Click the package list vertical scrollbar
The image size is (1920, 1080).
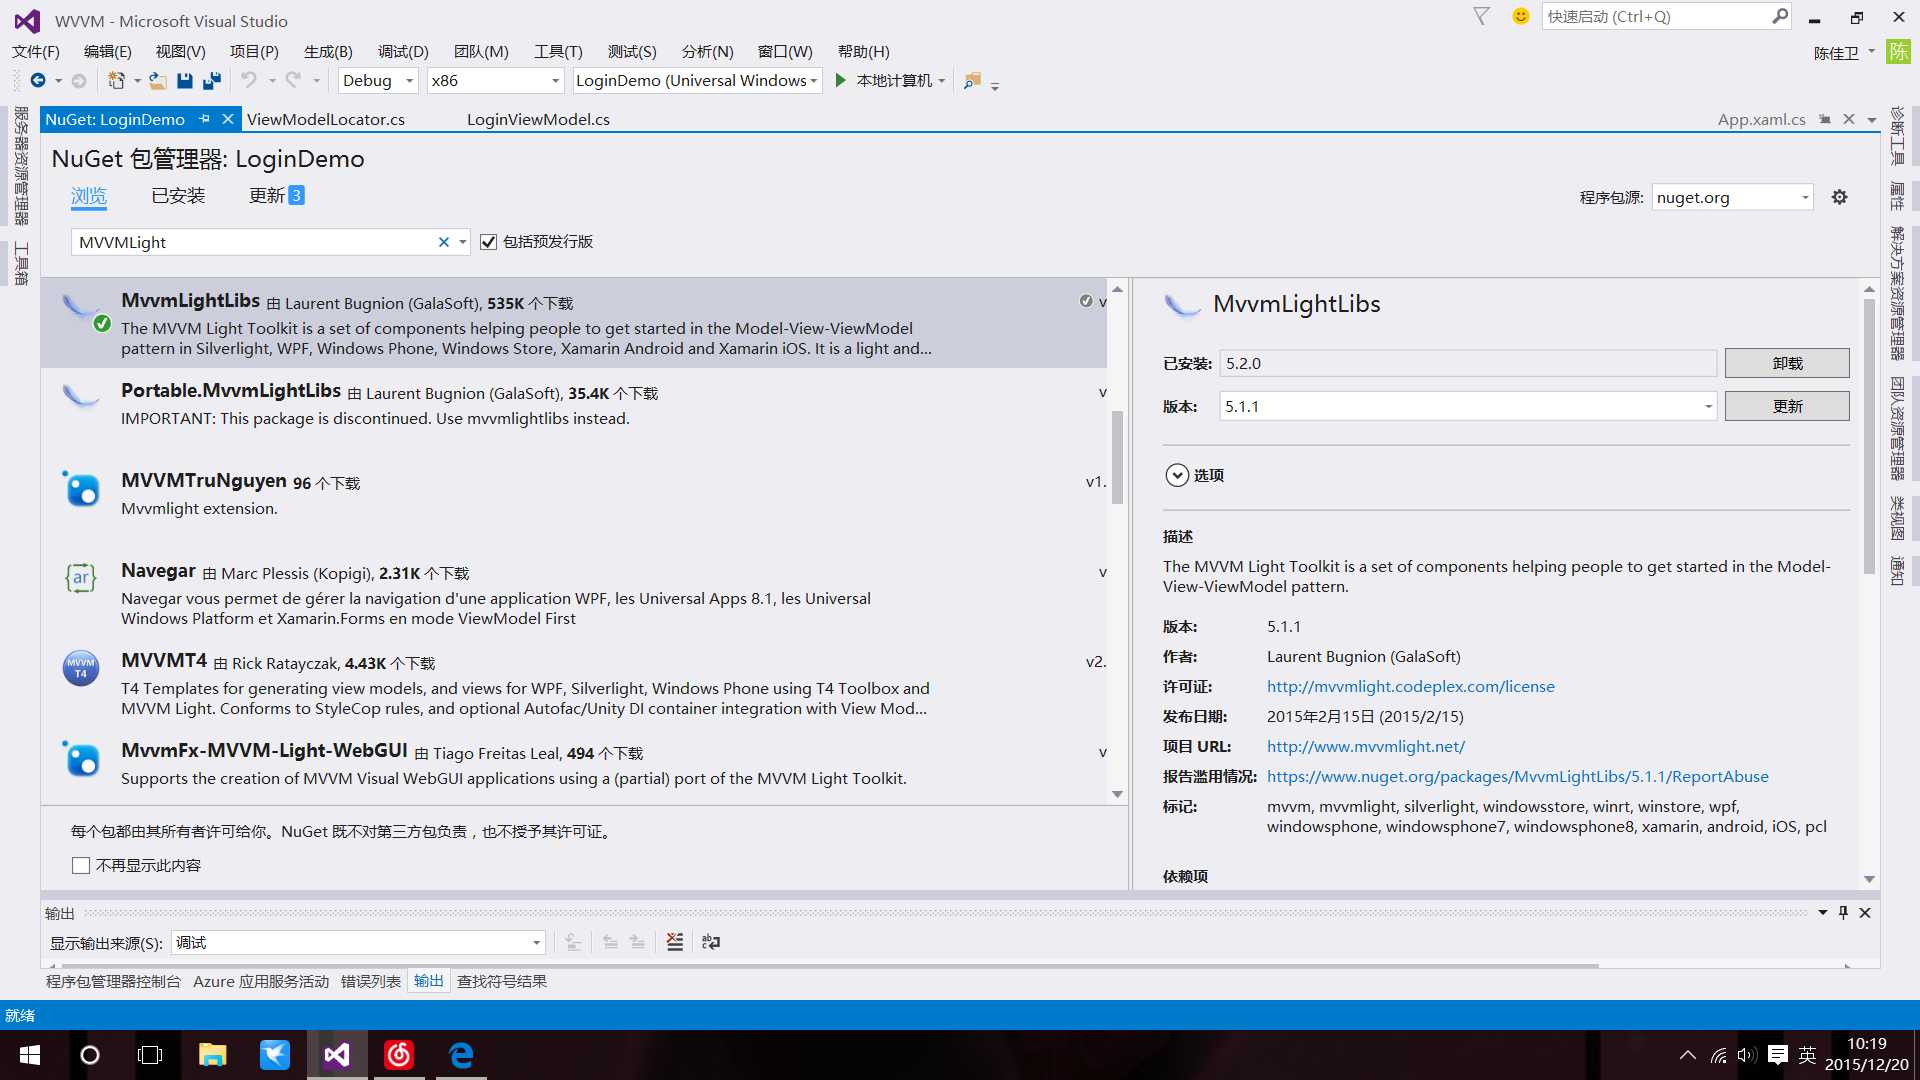point(1117,456)
